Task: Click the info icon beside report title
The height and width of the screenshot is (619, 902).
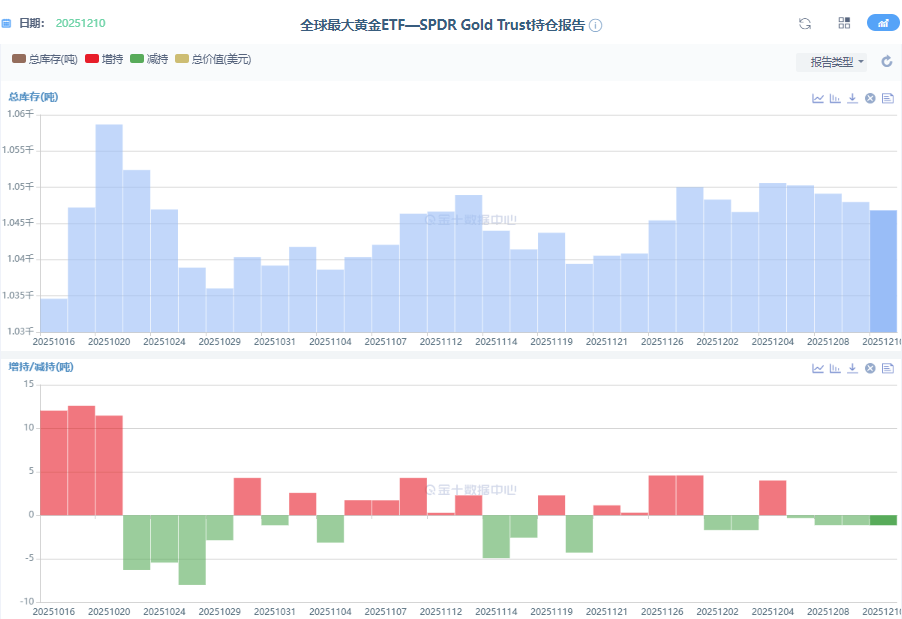Action: click(x=596, y=25)
